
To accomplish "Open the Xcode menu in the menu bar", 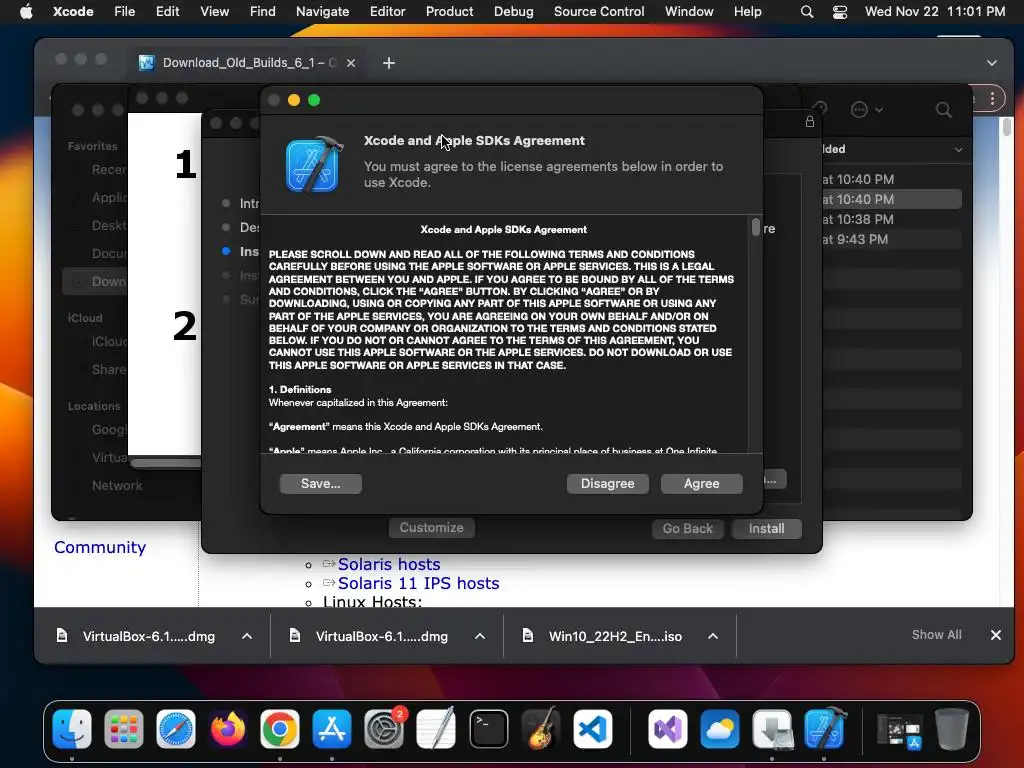I will tap(73, 11).
